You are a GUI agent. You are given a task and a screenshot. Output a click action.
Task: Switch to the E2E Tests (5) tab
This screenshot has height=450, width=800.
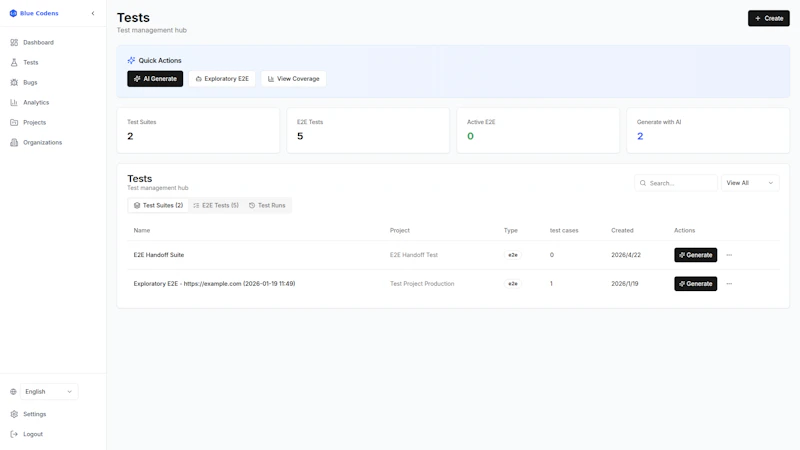[x=216, y=206]
